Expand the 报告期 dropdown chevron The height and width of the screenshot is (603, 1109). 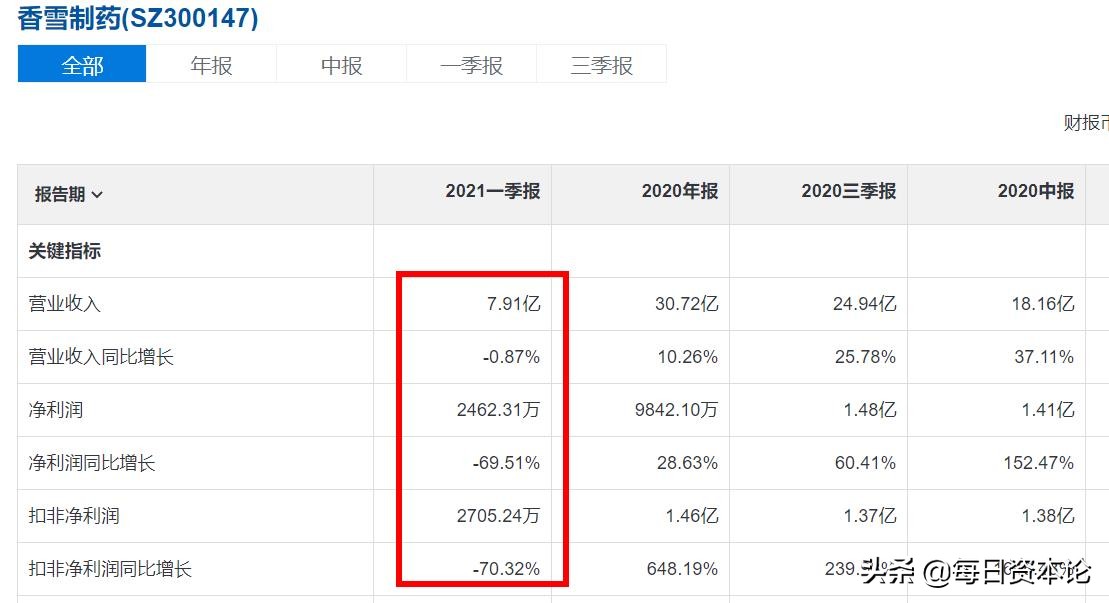tap(97, 195)
